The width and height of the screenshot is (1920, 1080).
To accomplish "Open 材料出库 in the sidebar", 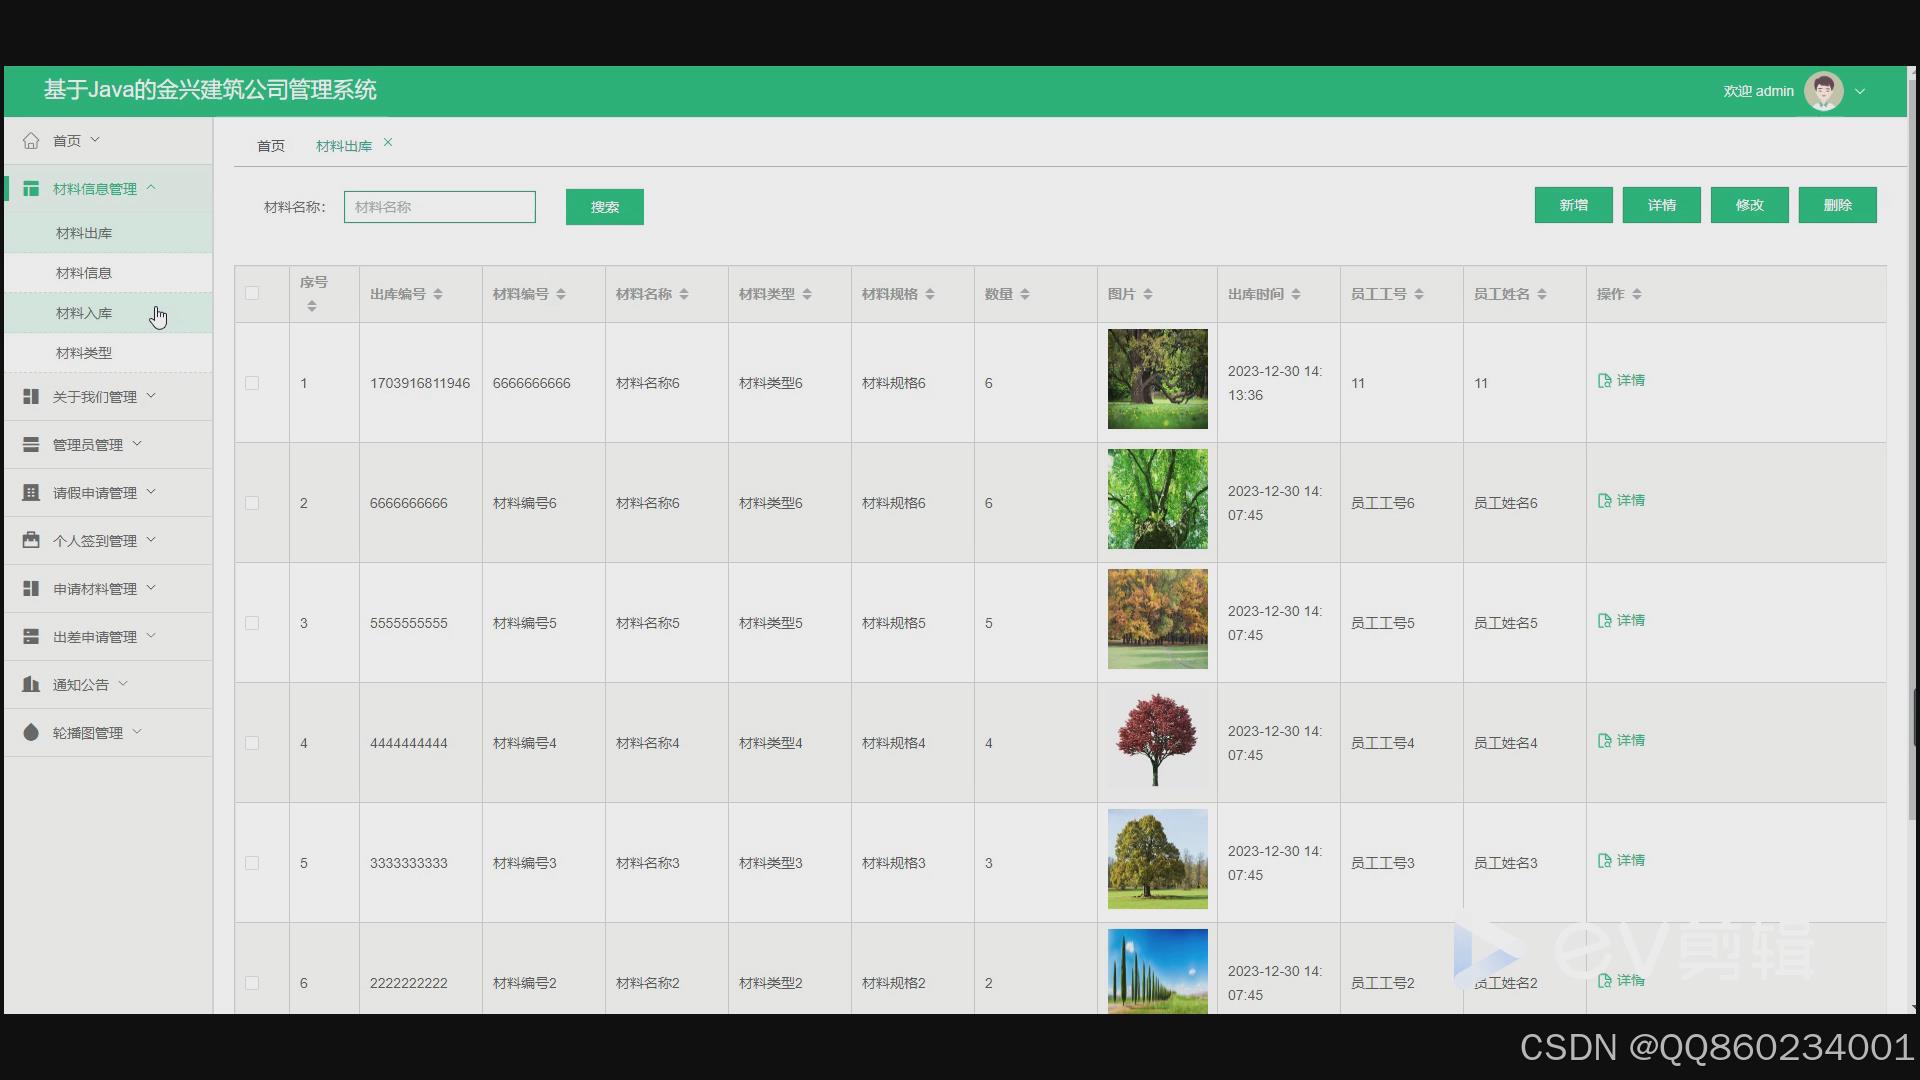I will [x=108, y=233].
